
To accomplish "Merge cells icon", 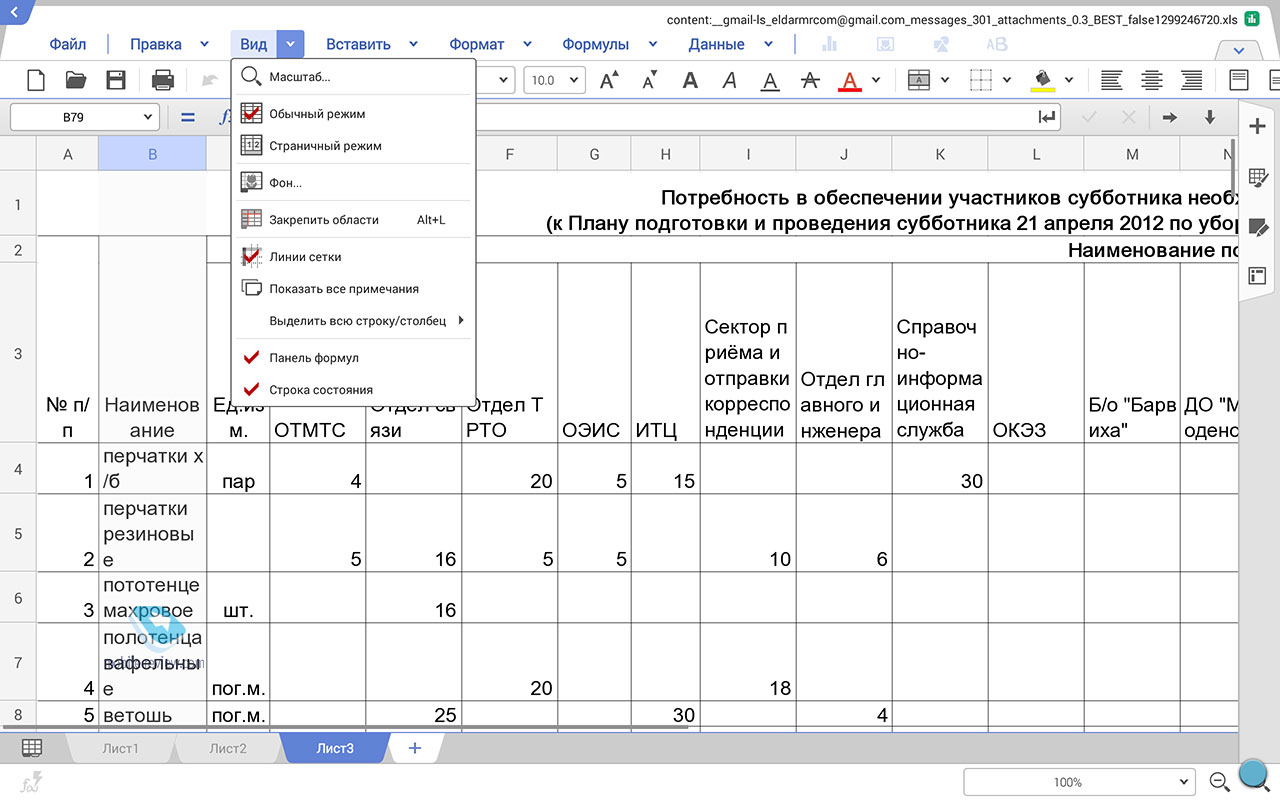I will [x=918, y=80].
